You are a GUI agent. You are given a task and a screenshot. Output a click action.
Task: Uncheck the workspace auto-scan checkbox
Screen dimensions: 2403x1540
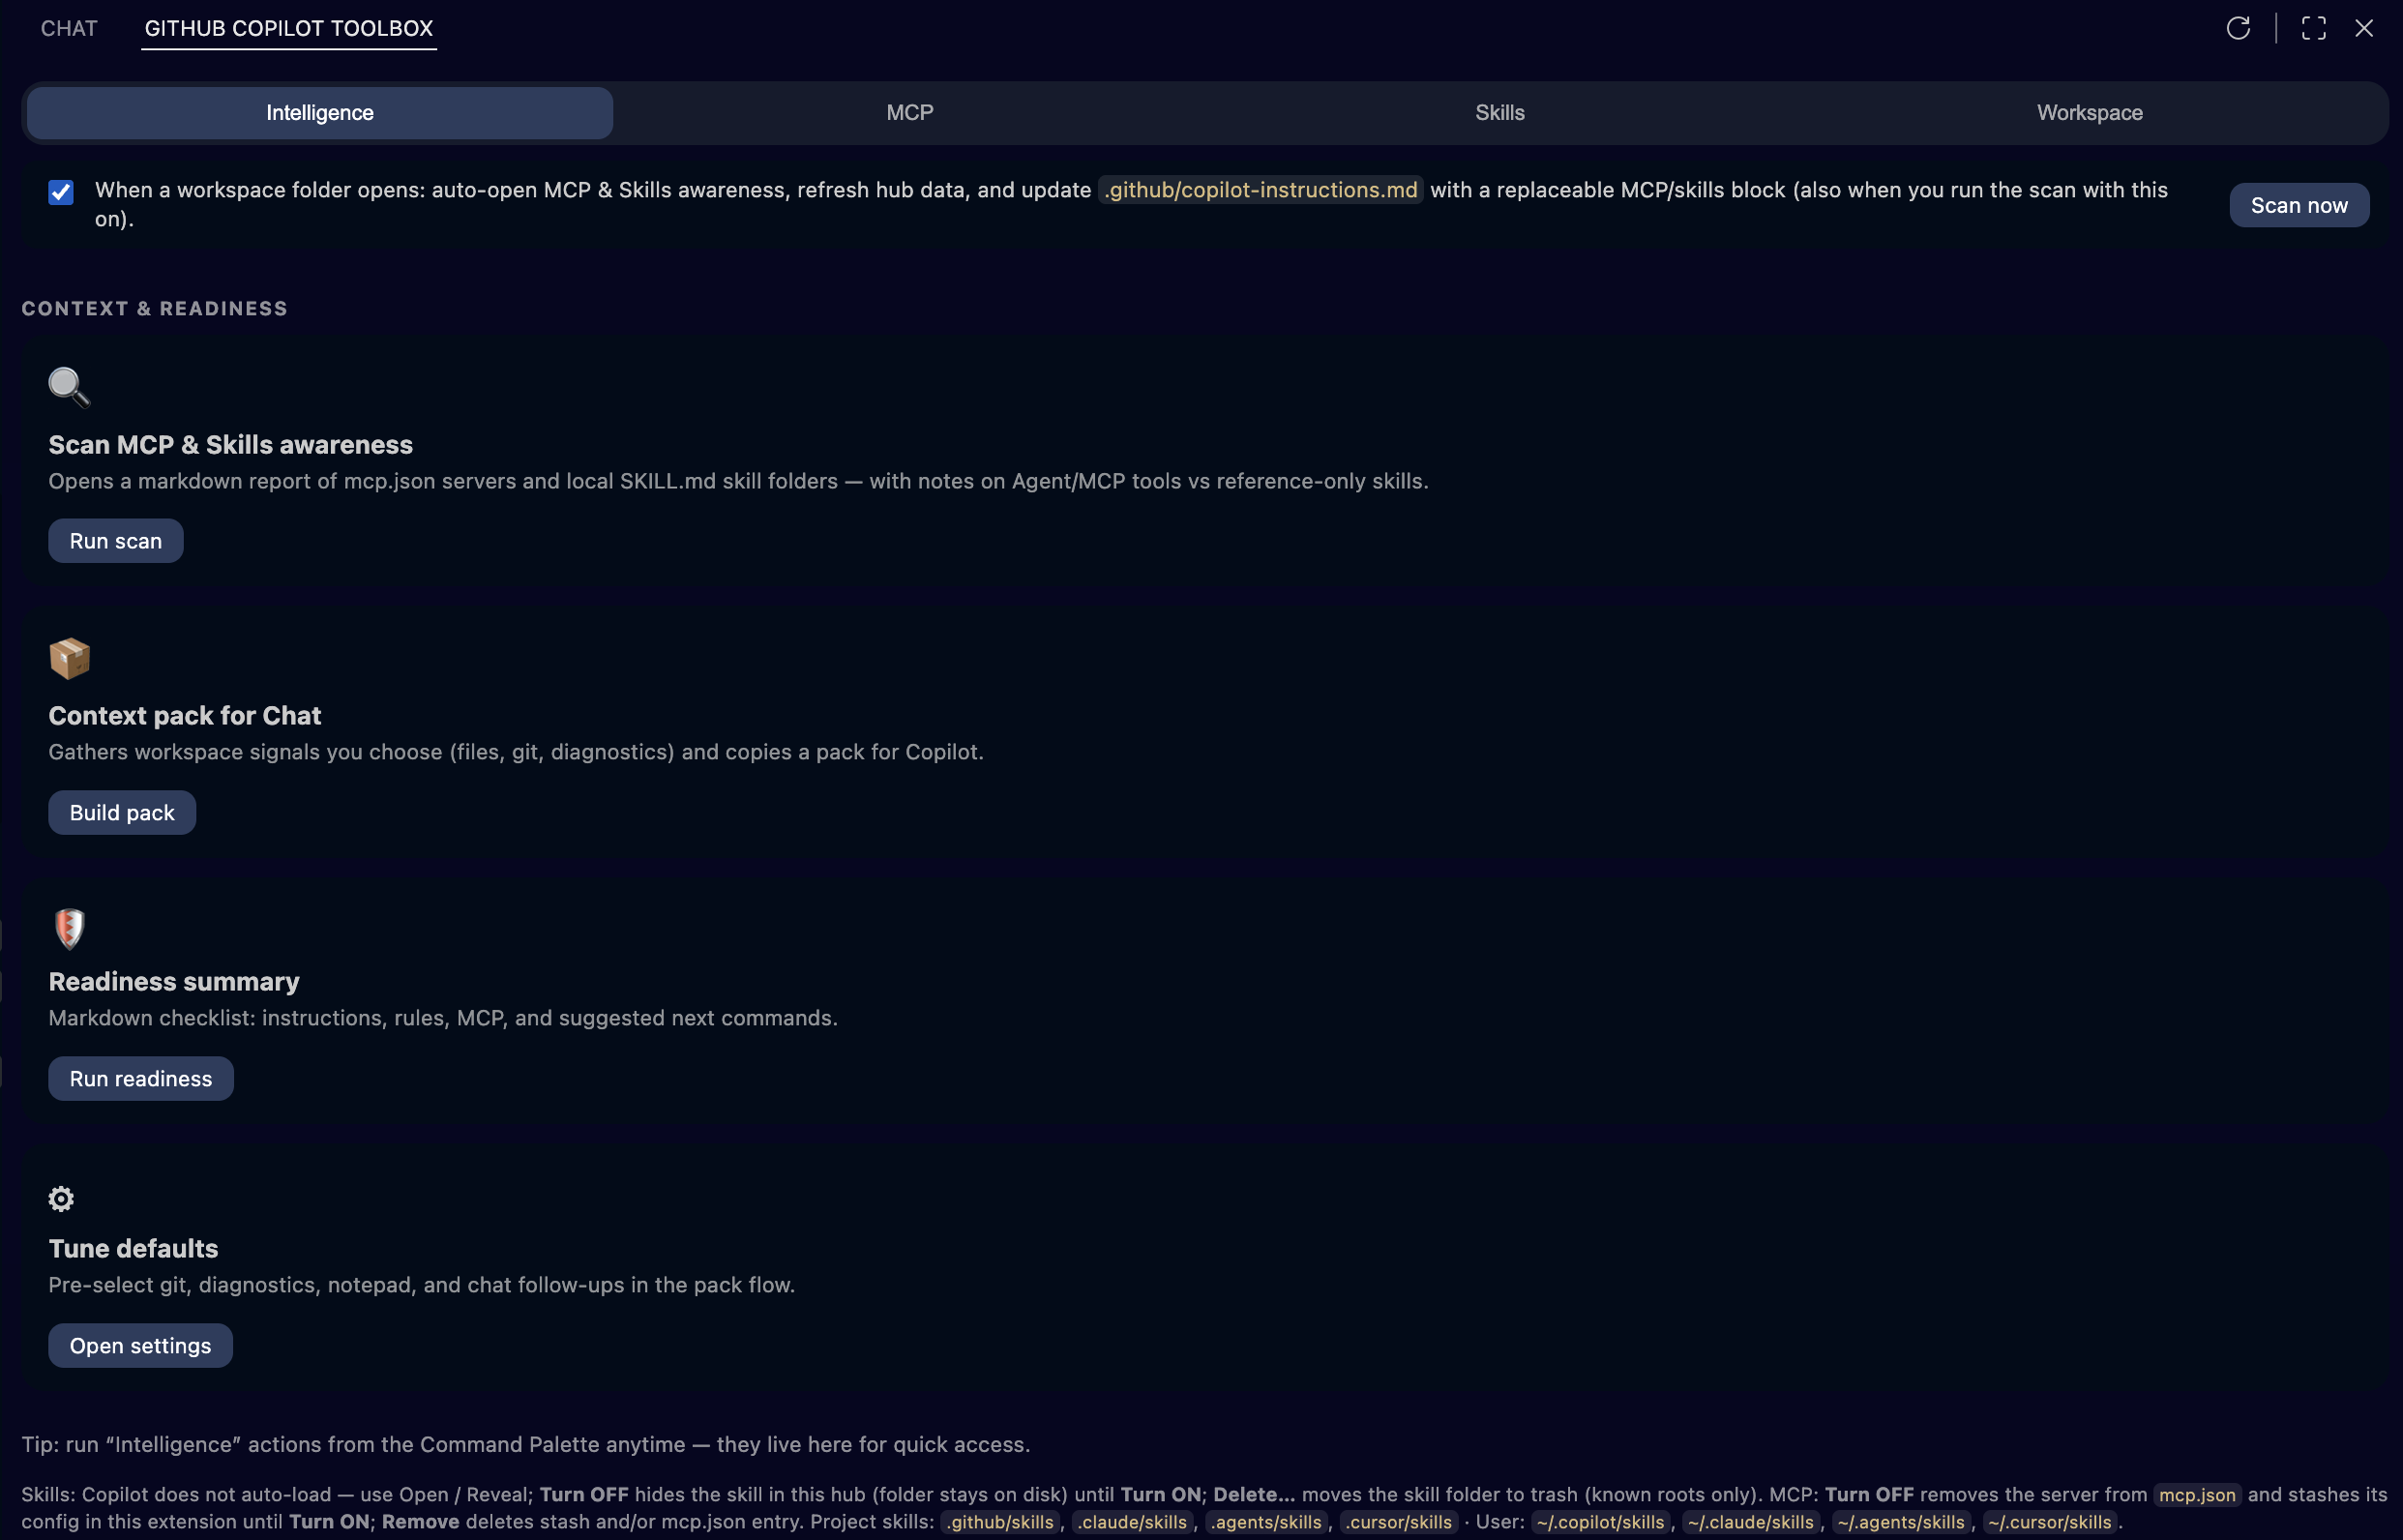coord(61,192)
